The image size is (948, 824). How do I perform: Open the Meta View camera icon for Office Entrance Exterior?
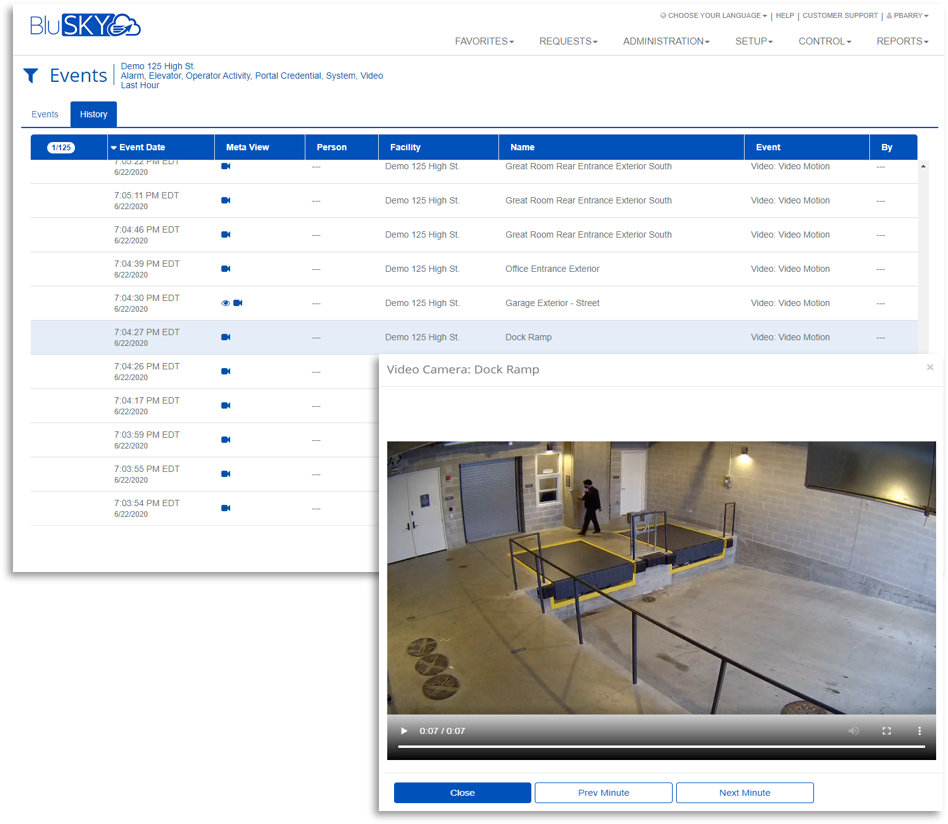pos(225,268)
